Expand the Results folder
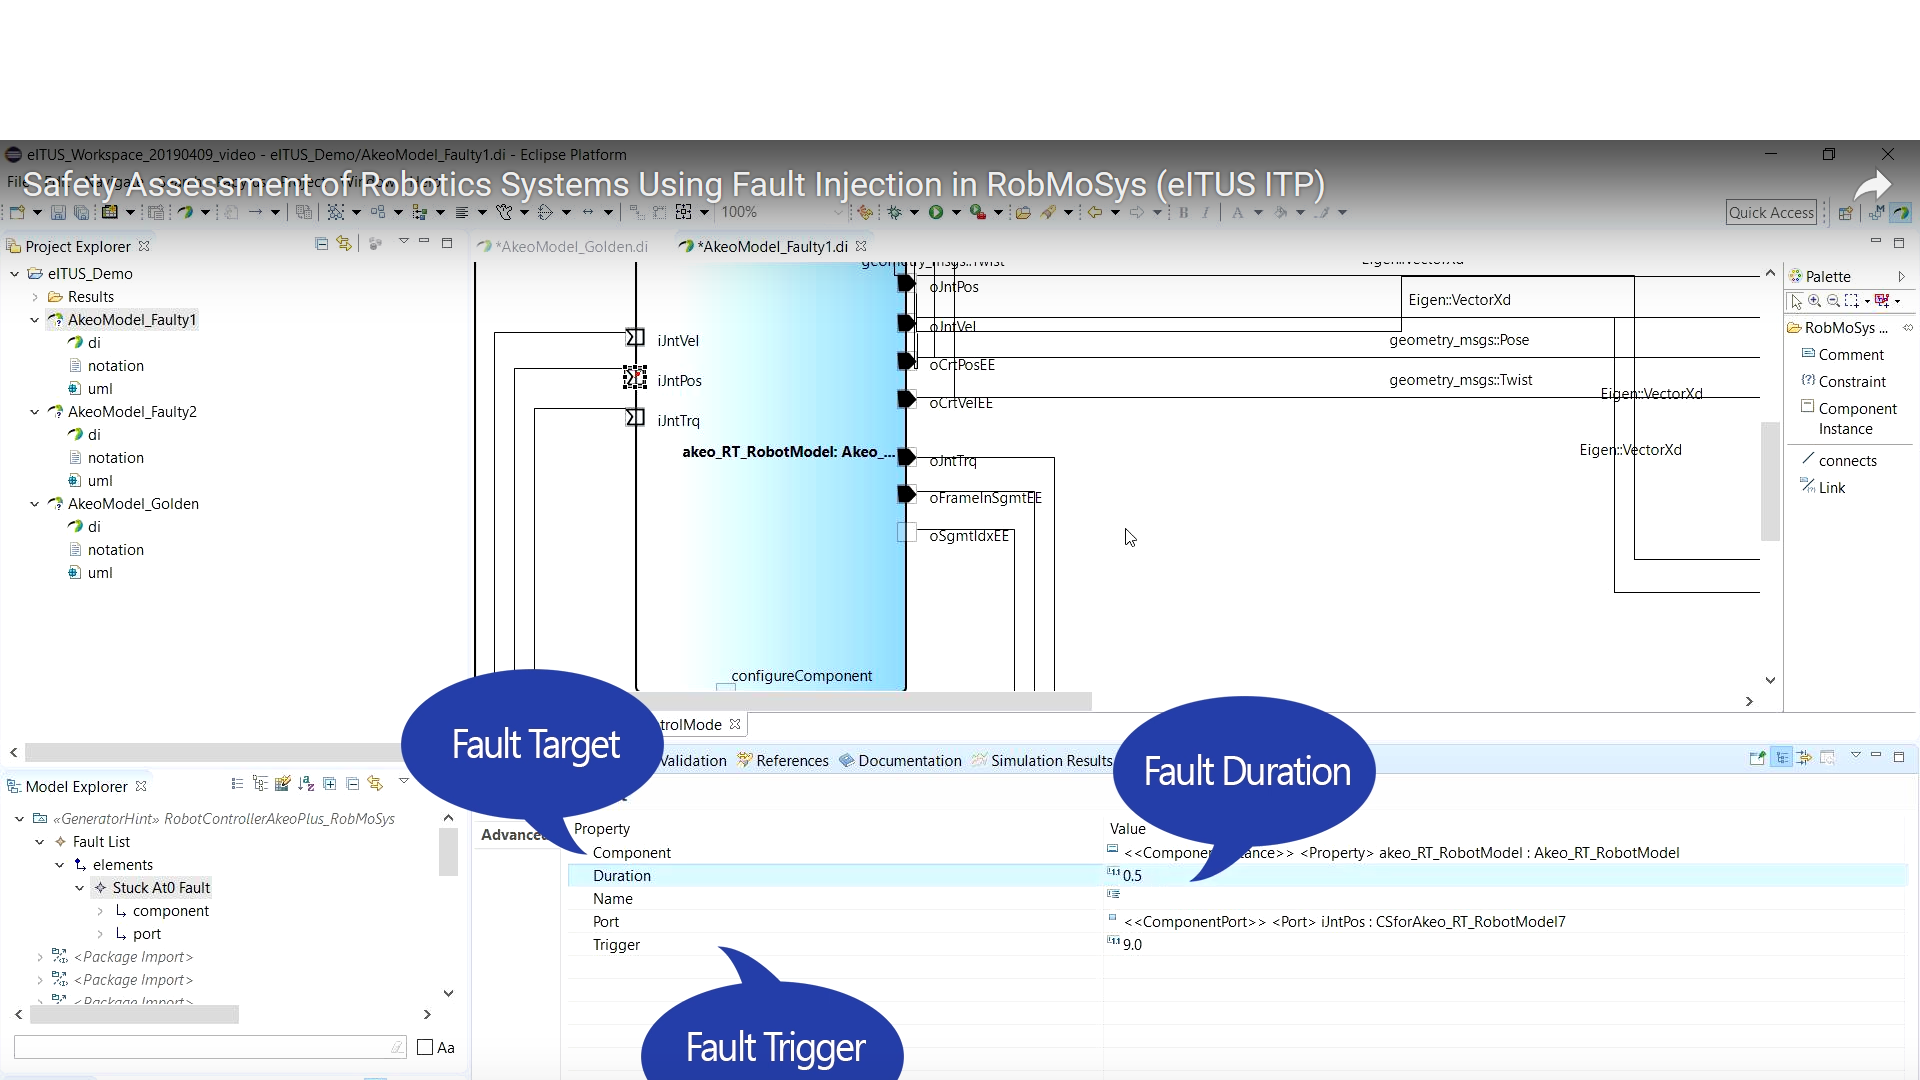The image size is (1920, 1080). 35,297
